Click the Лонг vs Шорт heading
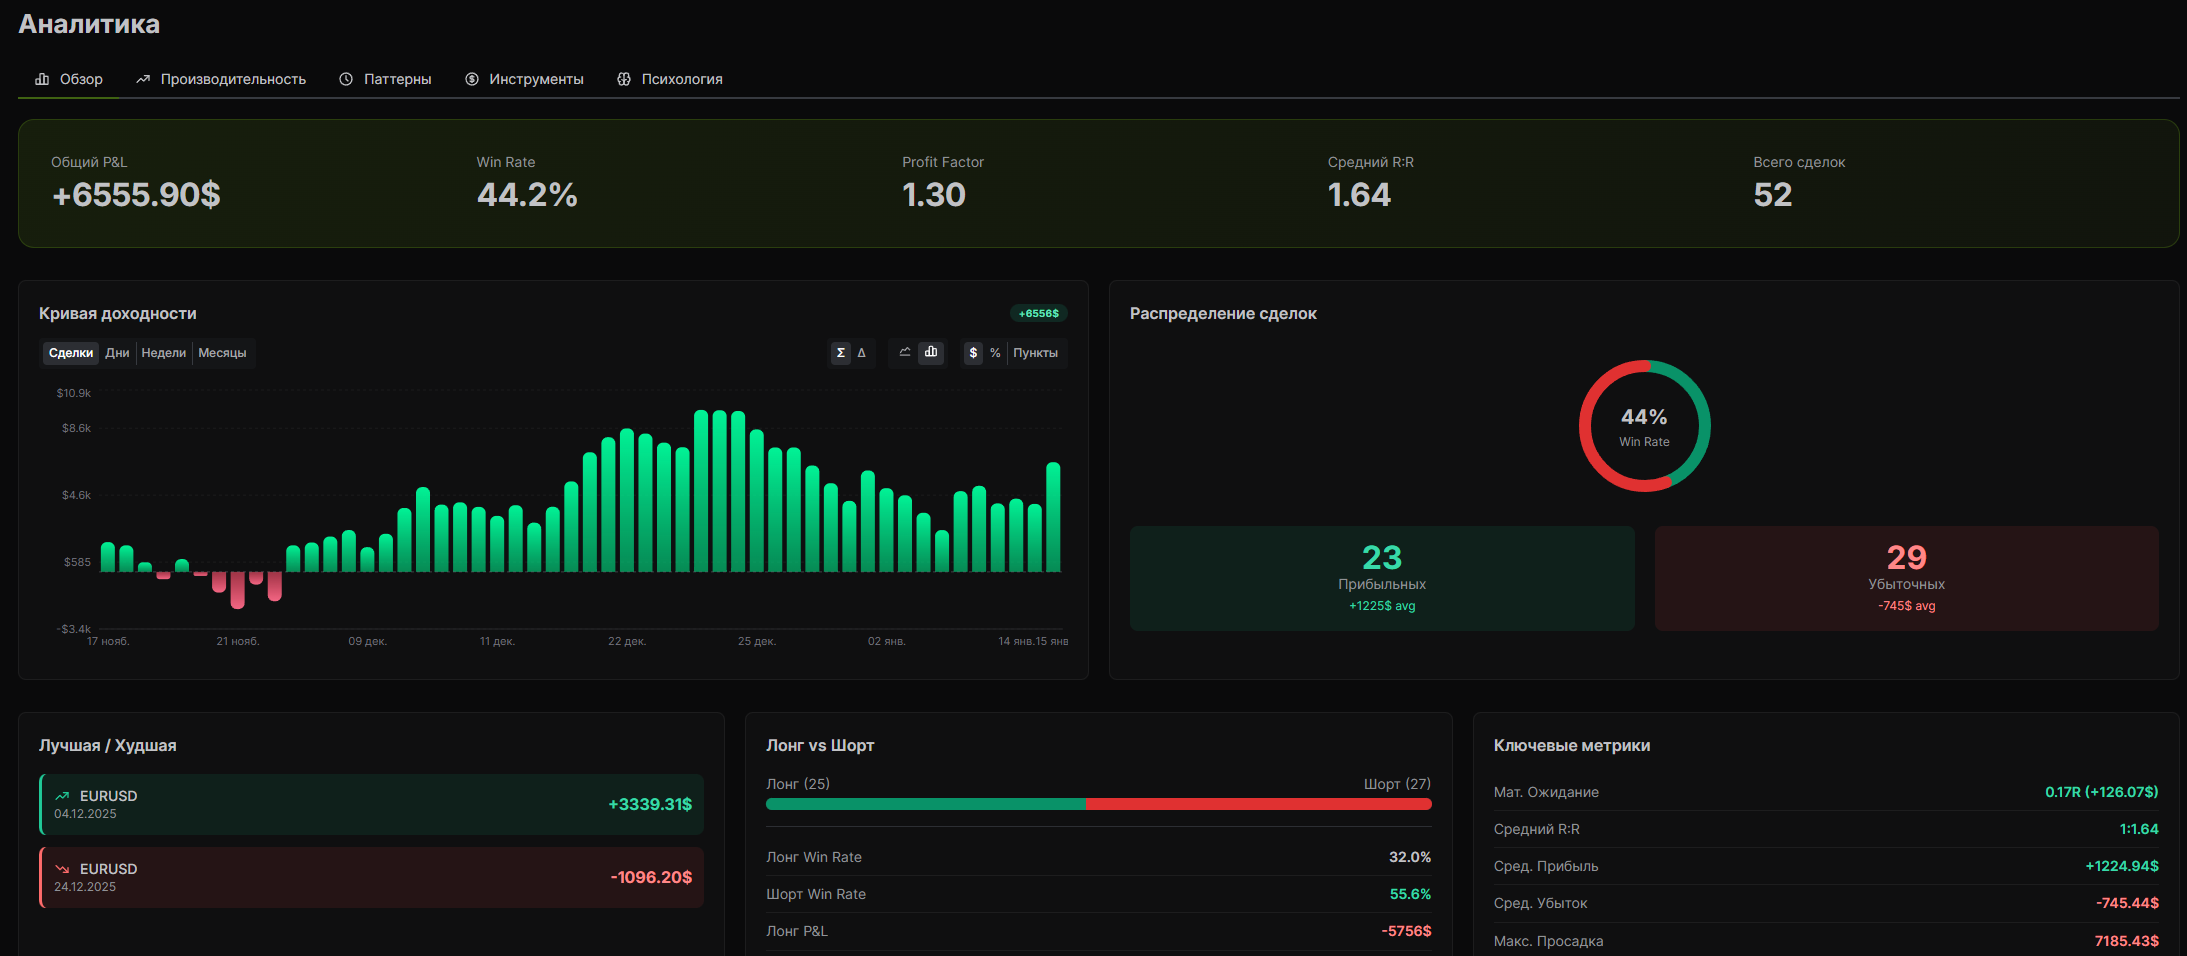This screenshot has height=956, width=2187. (x=820, y=745)
